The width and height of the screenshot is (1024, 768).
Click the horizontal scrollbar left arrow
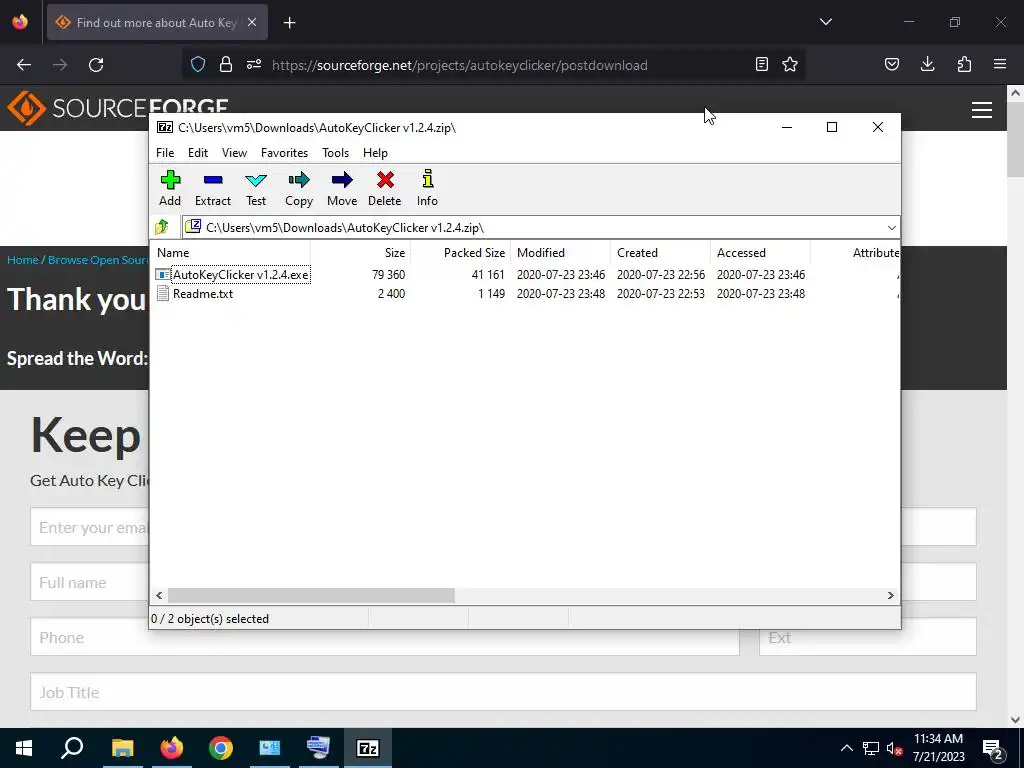click(159, 596)
